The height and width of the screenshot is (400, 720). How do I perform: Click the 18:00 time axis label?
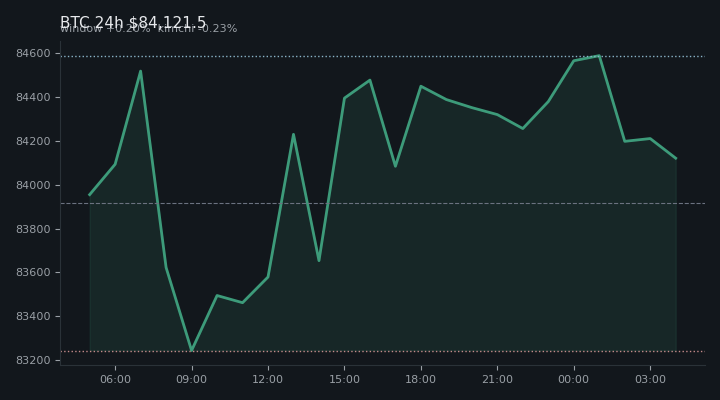[421, 379]
